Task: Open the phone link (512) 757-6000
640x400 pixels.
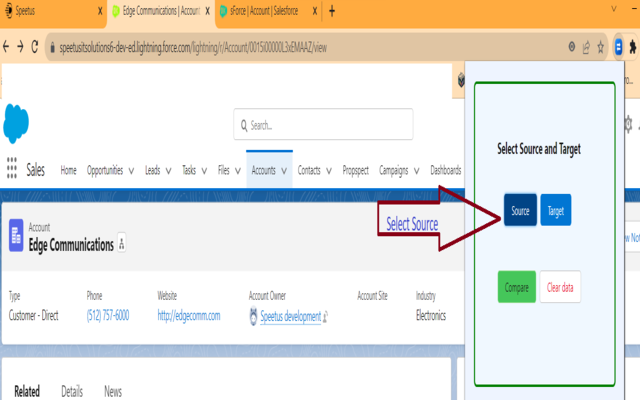Action: tap(108, 316)
